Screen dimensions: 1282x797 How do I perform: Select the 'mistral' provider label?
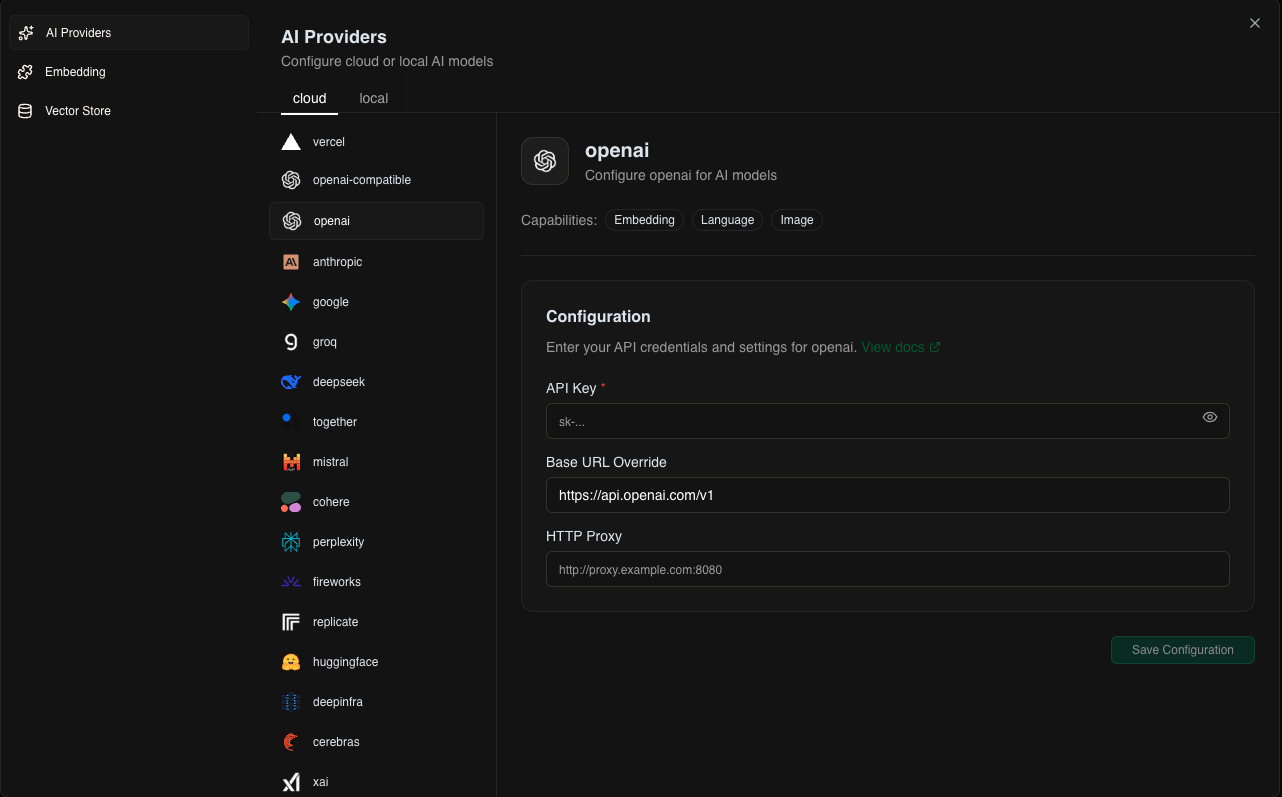pos(331,462)
